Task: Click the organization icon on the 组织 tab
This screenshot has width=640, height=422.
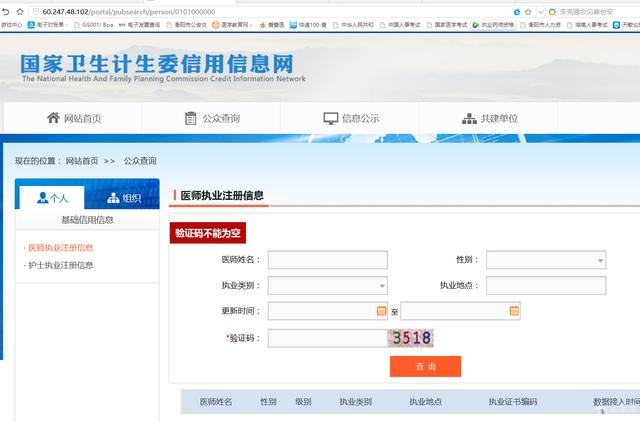Action: [x=113, y=198]
